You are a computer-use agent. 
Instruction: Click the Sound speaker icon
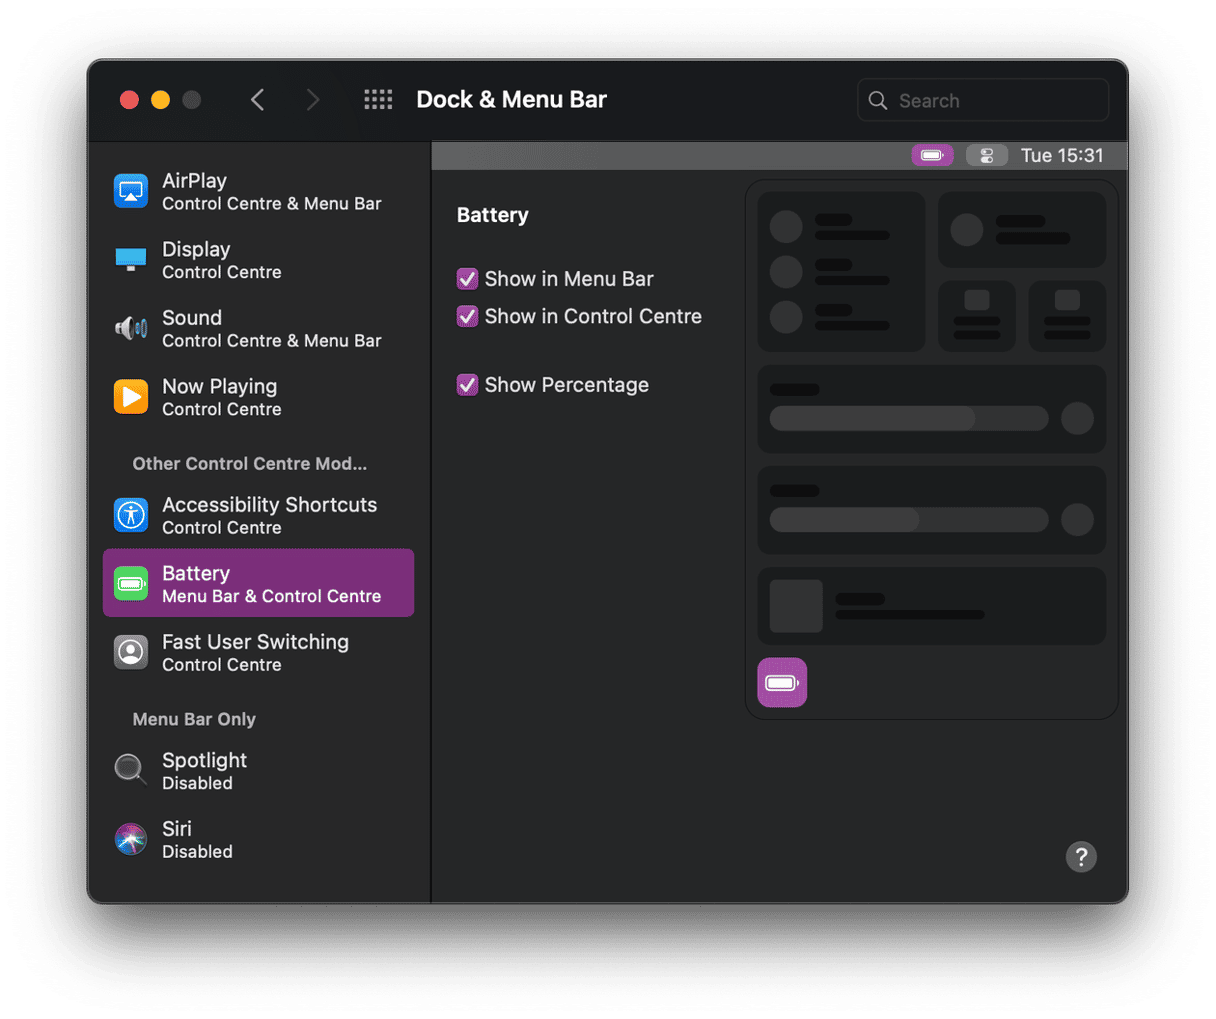click(131, 328)
